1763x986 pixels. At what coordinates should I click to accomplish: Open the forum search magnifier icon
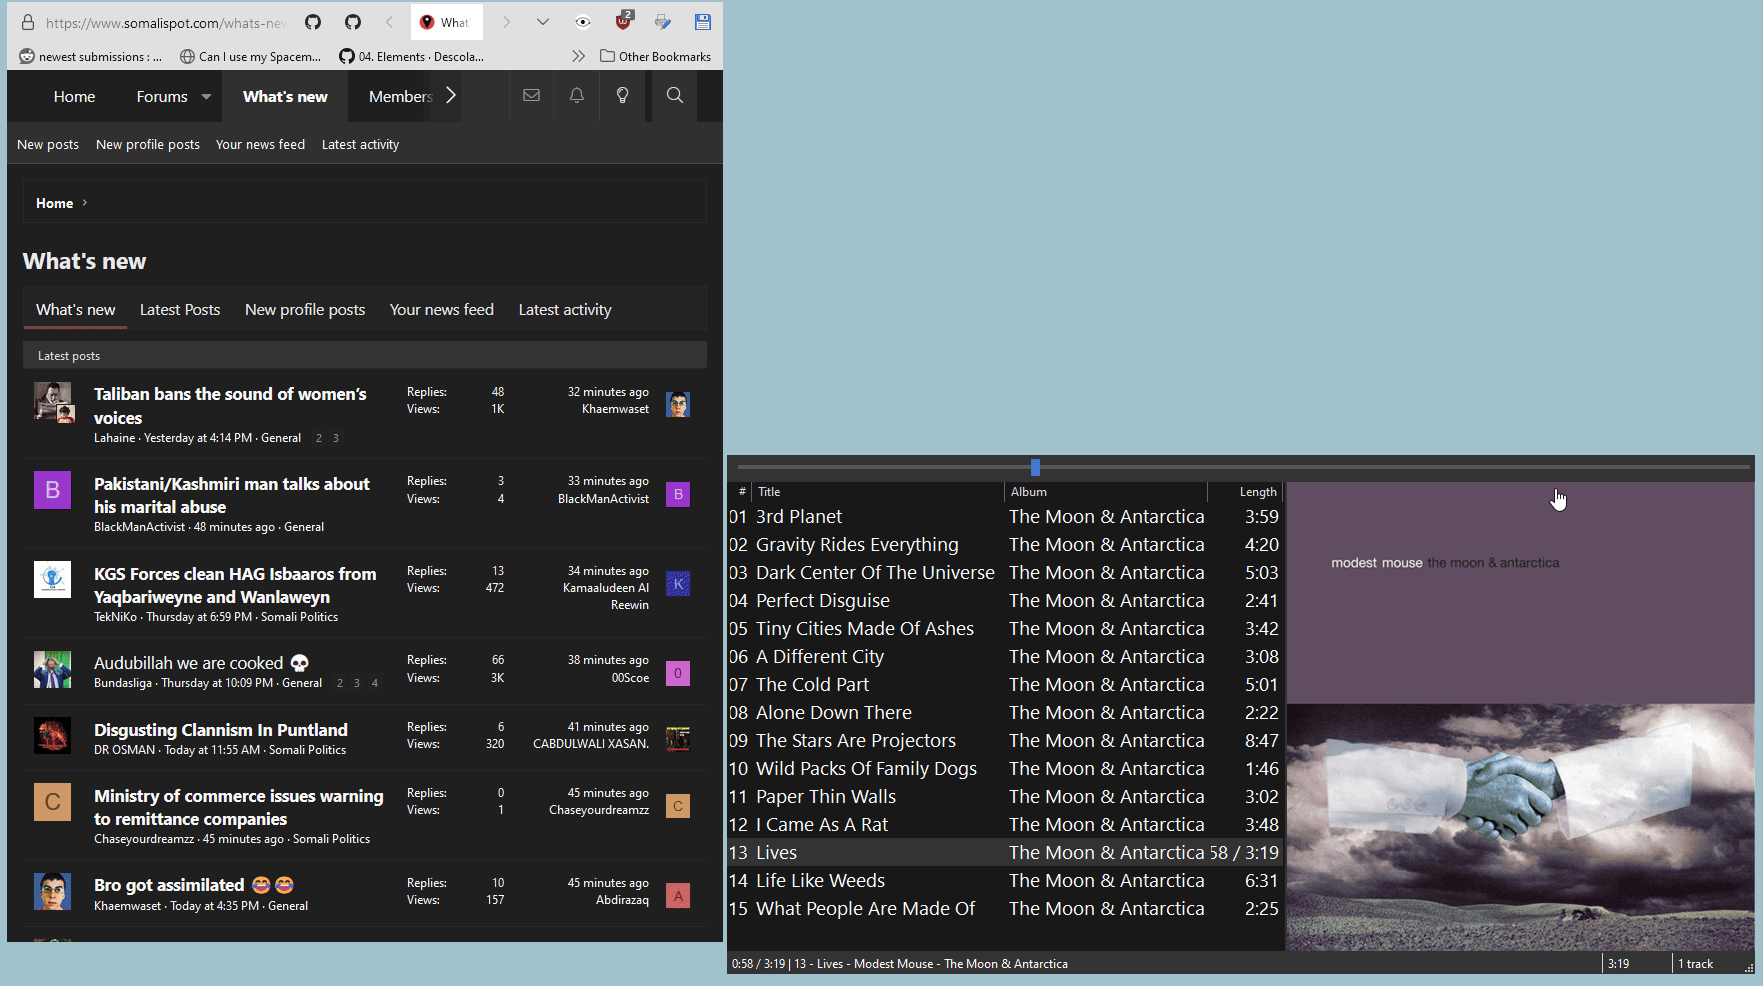coord(675,96)
